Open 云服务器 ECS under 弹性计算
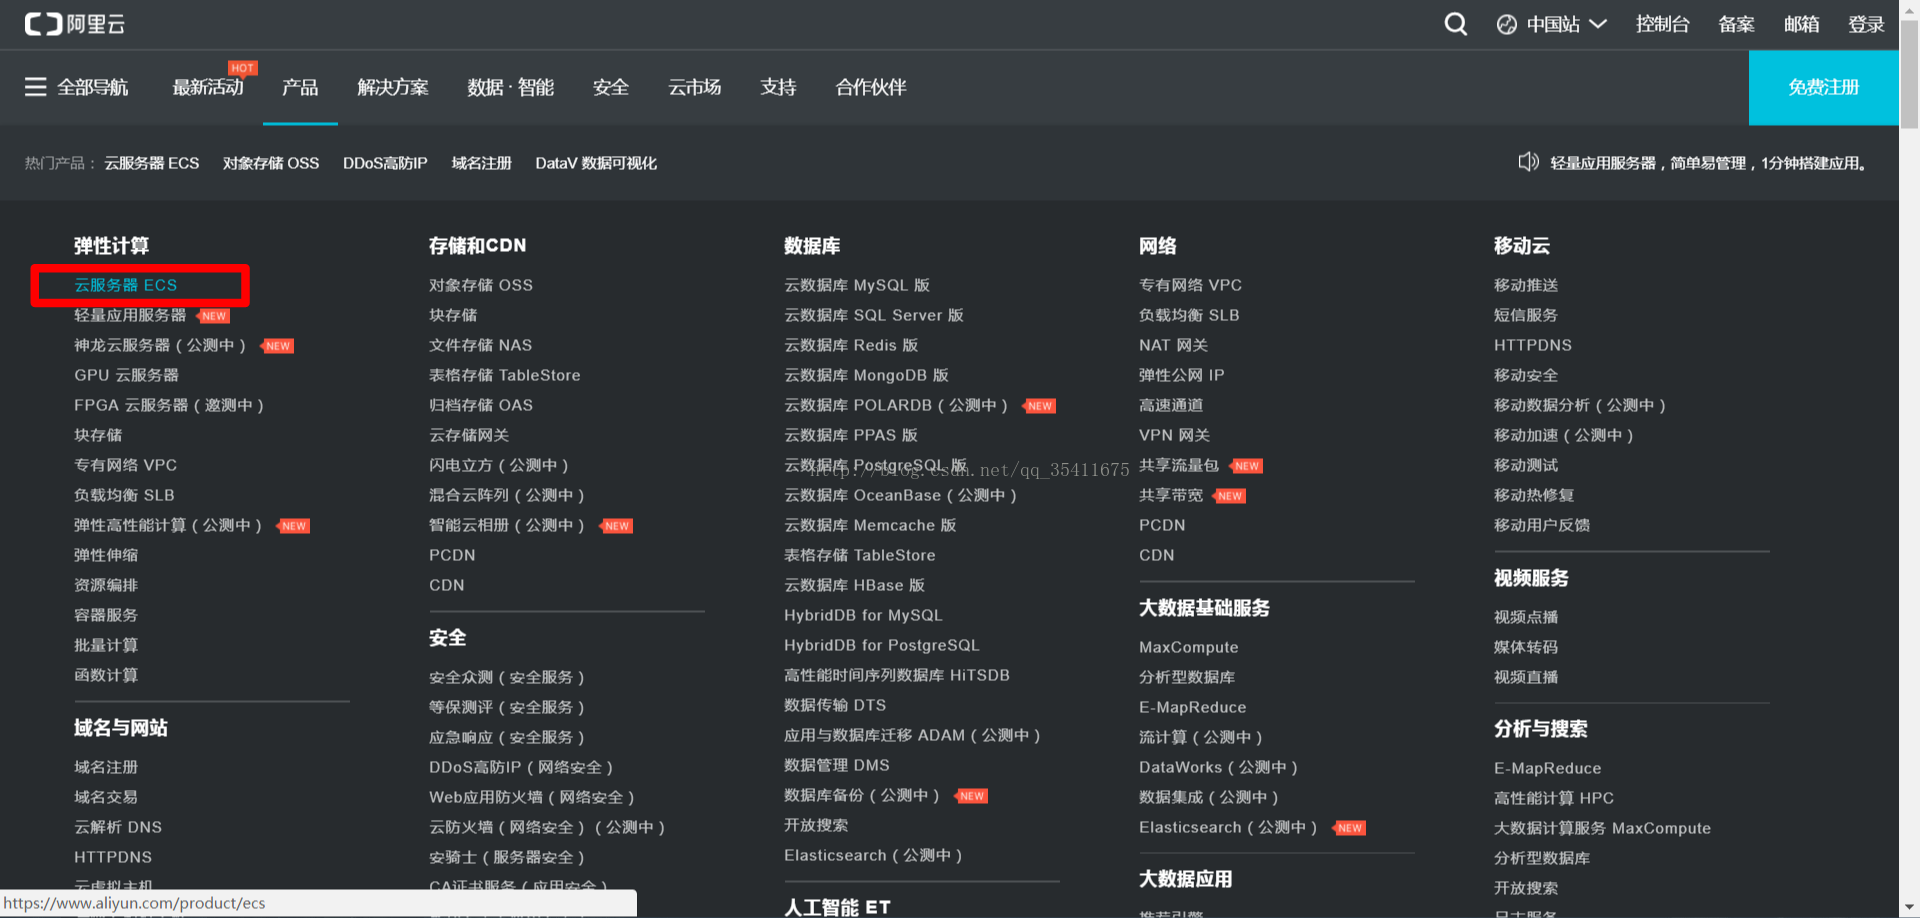This screenshot has width=1920, height=918. tap(125, 285)
